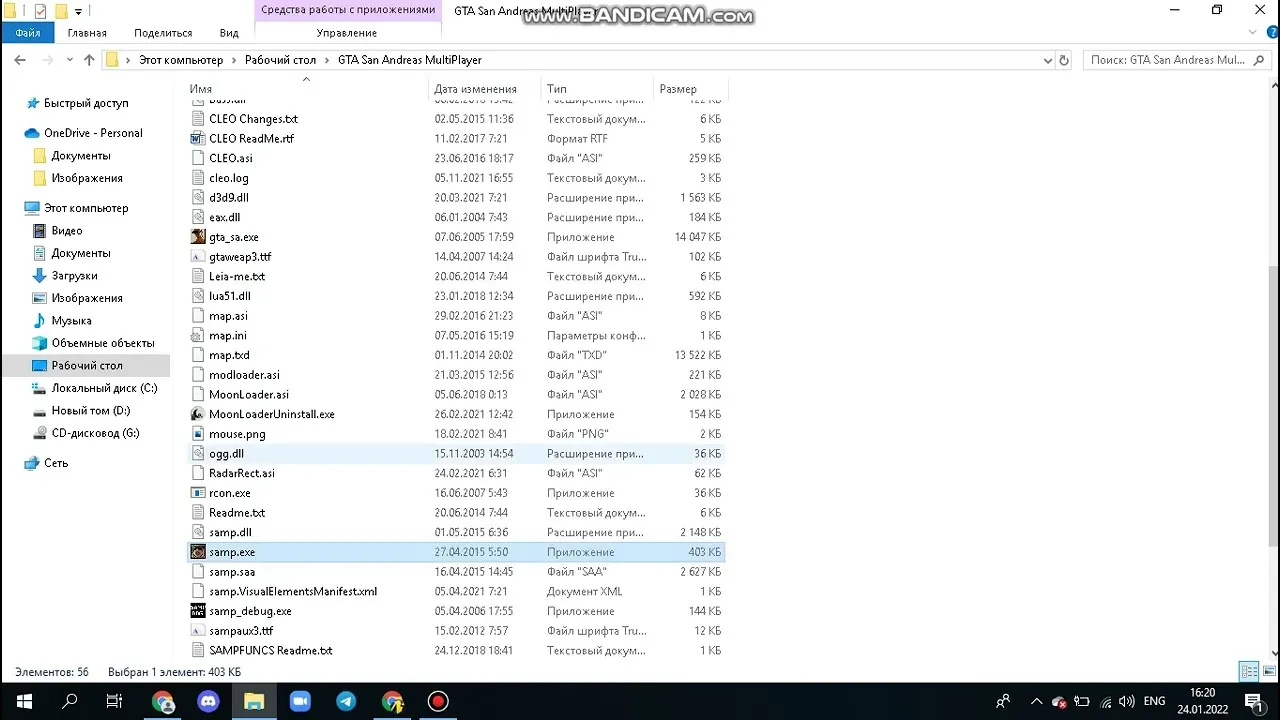Open Новый том (D:) in the sidebar

coord(91,411)
